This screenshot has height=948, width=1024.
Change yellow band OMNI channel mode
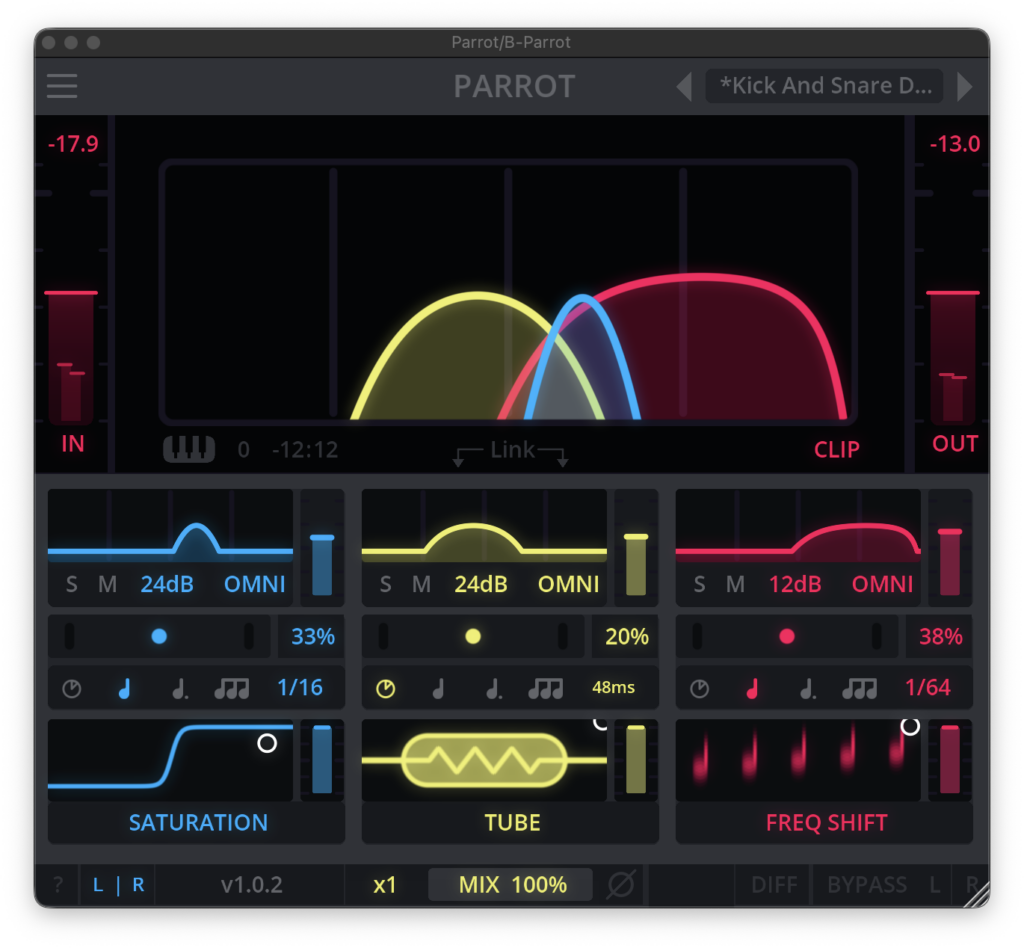click(x=568, y=584)
